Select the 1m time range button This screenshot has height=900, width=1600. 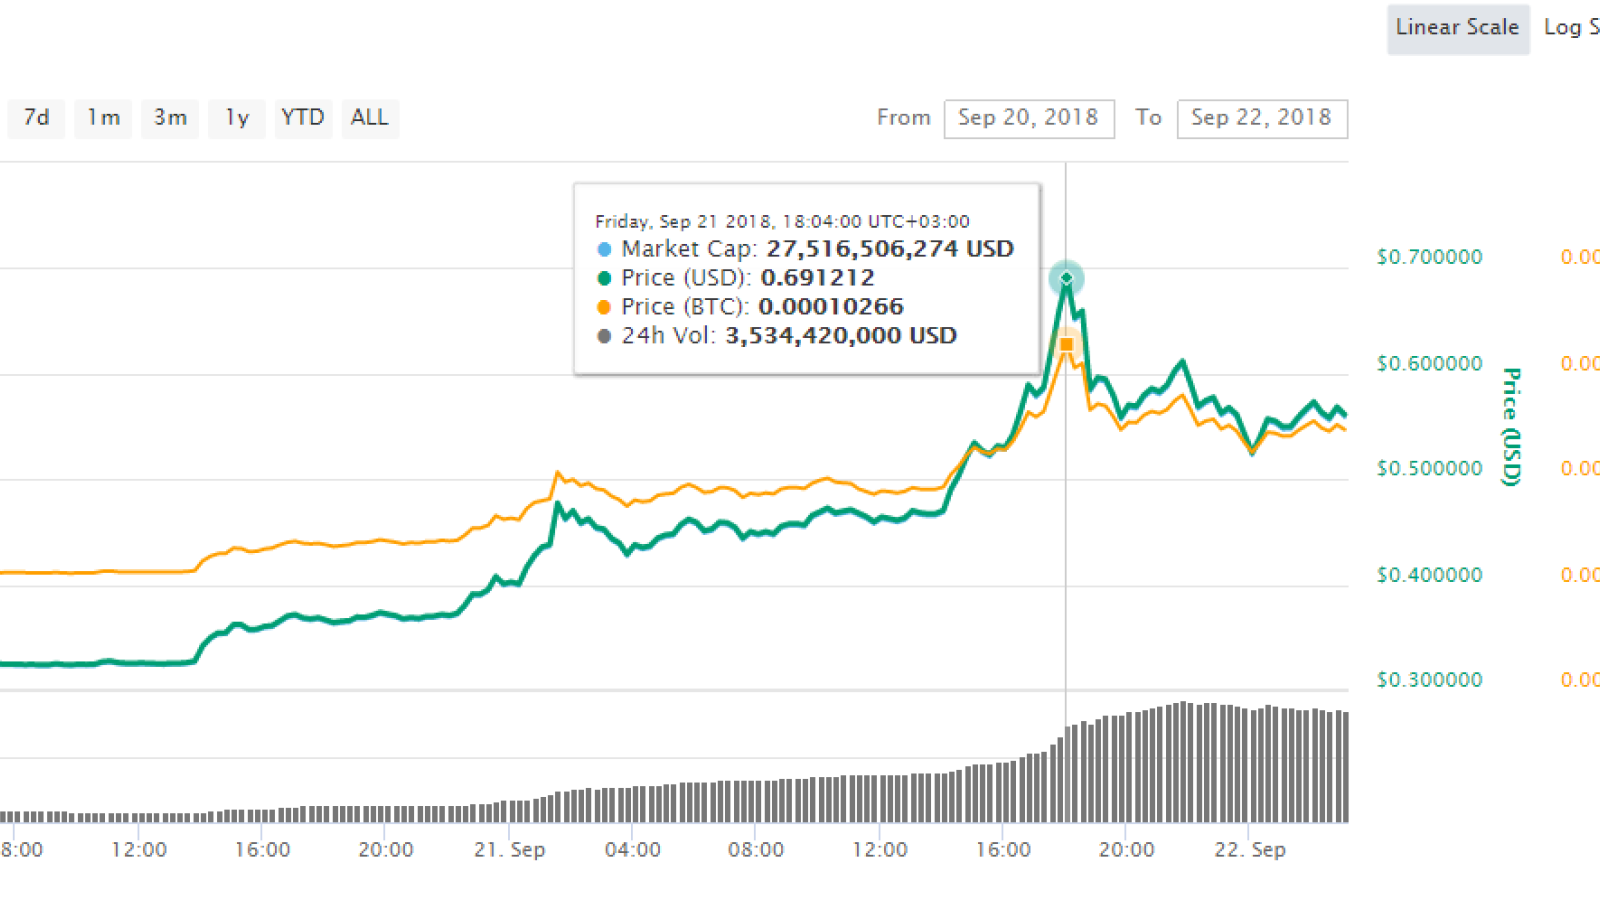coord(103,118)
